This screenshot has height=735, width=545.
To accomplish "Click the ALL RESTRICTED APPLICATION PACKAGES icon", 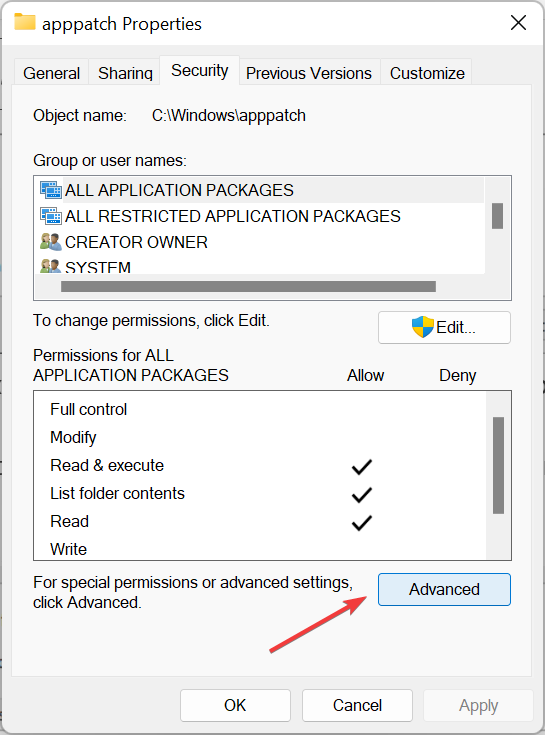I will [51, 216].
